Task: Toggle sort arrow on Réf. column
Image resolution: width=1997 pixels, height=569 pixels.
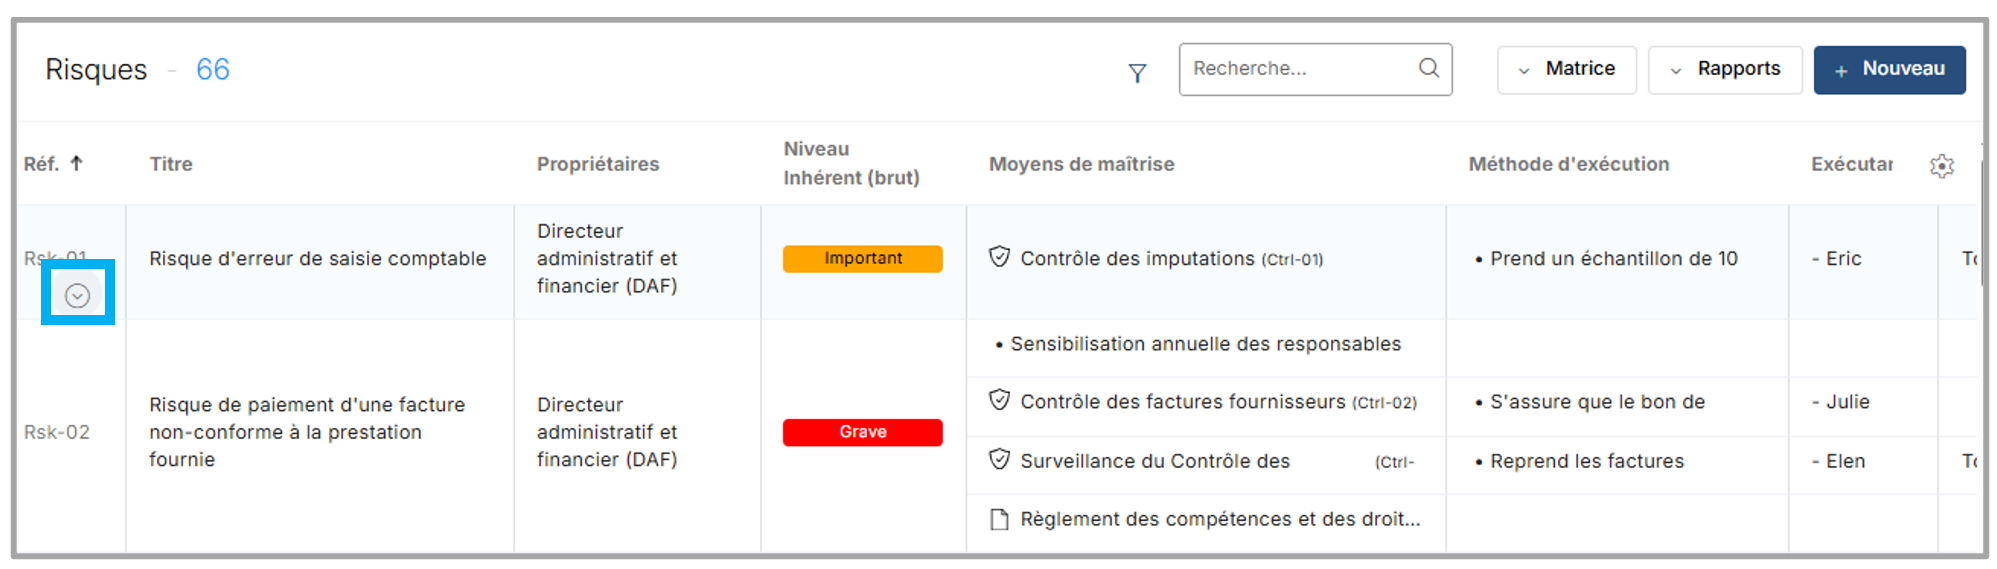Action: (77, 163)
